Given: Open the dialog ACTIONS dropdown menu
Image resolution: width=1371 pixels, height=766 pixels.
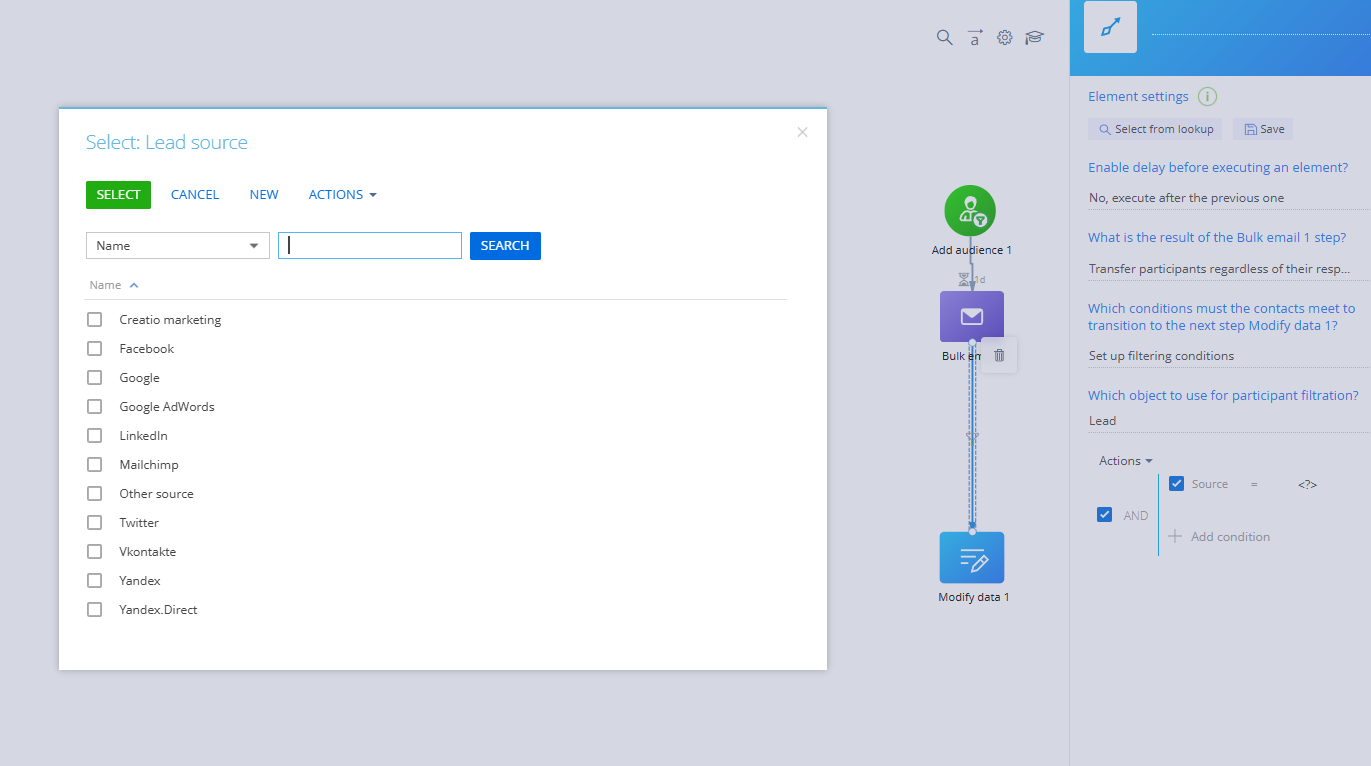Looking at the screenshot, I should (x=343, y=195).
